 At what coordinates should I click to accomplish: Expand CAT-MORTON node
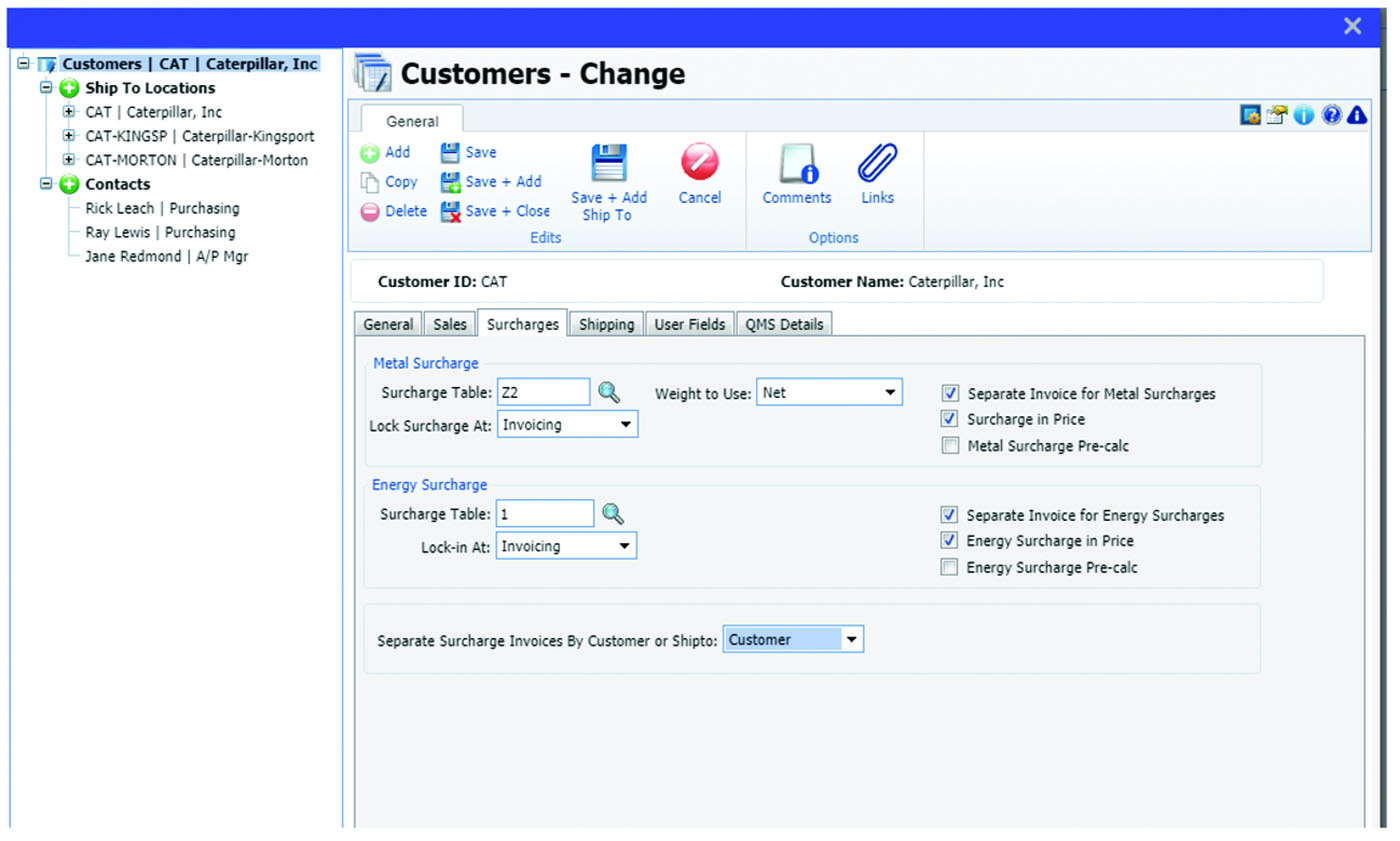(x=68, y=160)
